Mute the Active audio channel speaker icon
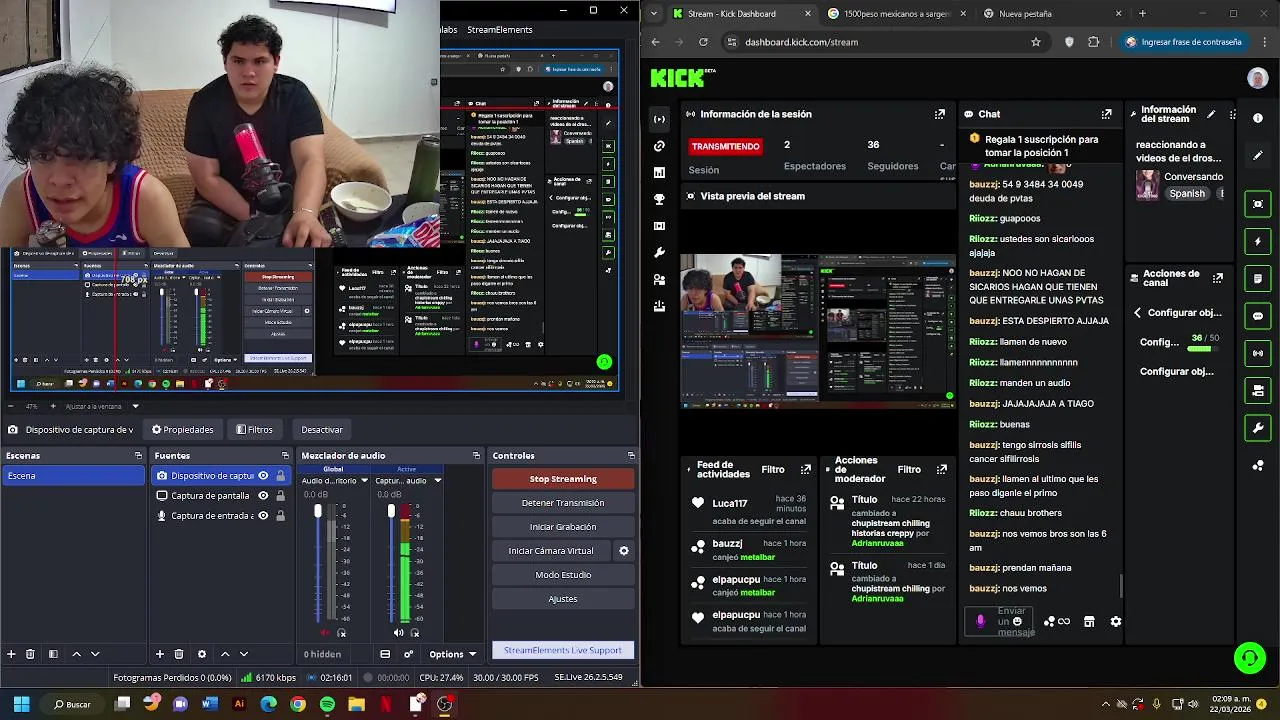This screenshot has width=1280, height=720. [398, 633]
